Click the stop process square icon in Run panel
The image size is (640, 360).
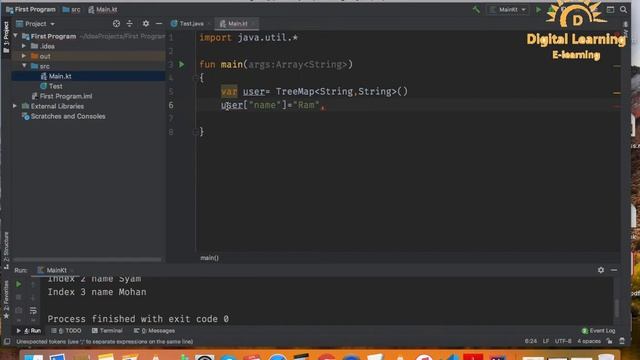18,297
